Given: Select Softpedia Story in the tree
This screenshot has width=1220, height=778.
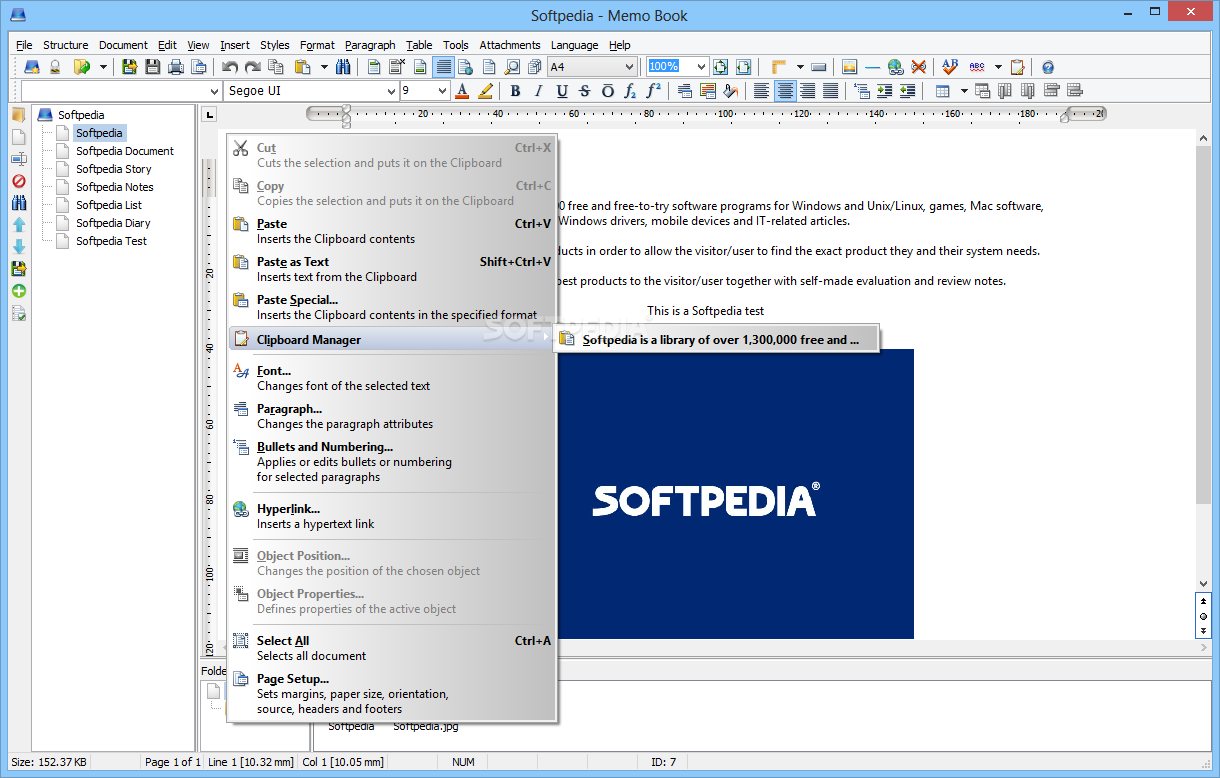Looking at the screenshot, I should (x=113, y=169).
